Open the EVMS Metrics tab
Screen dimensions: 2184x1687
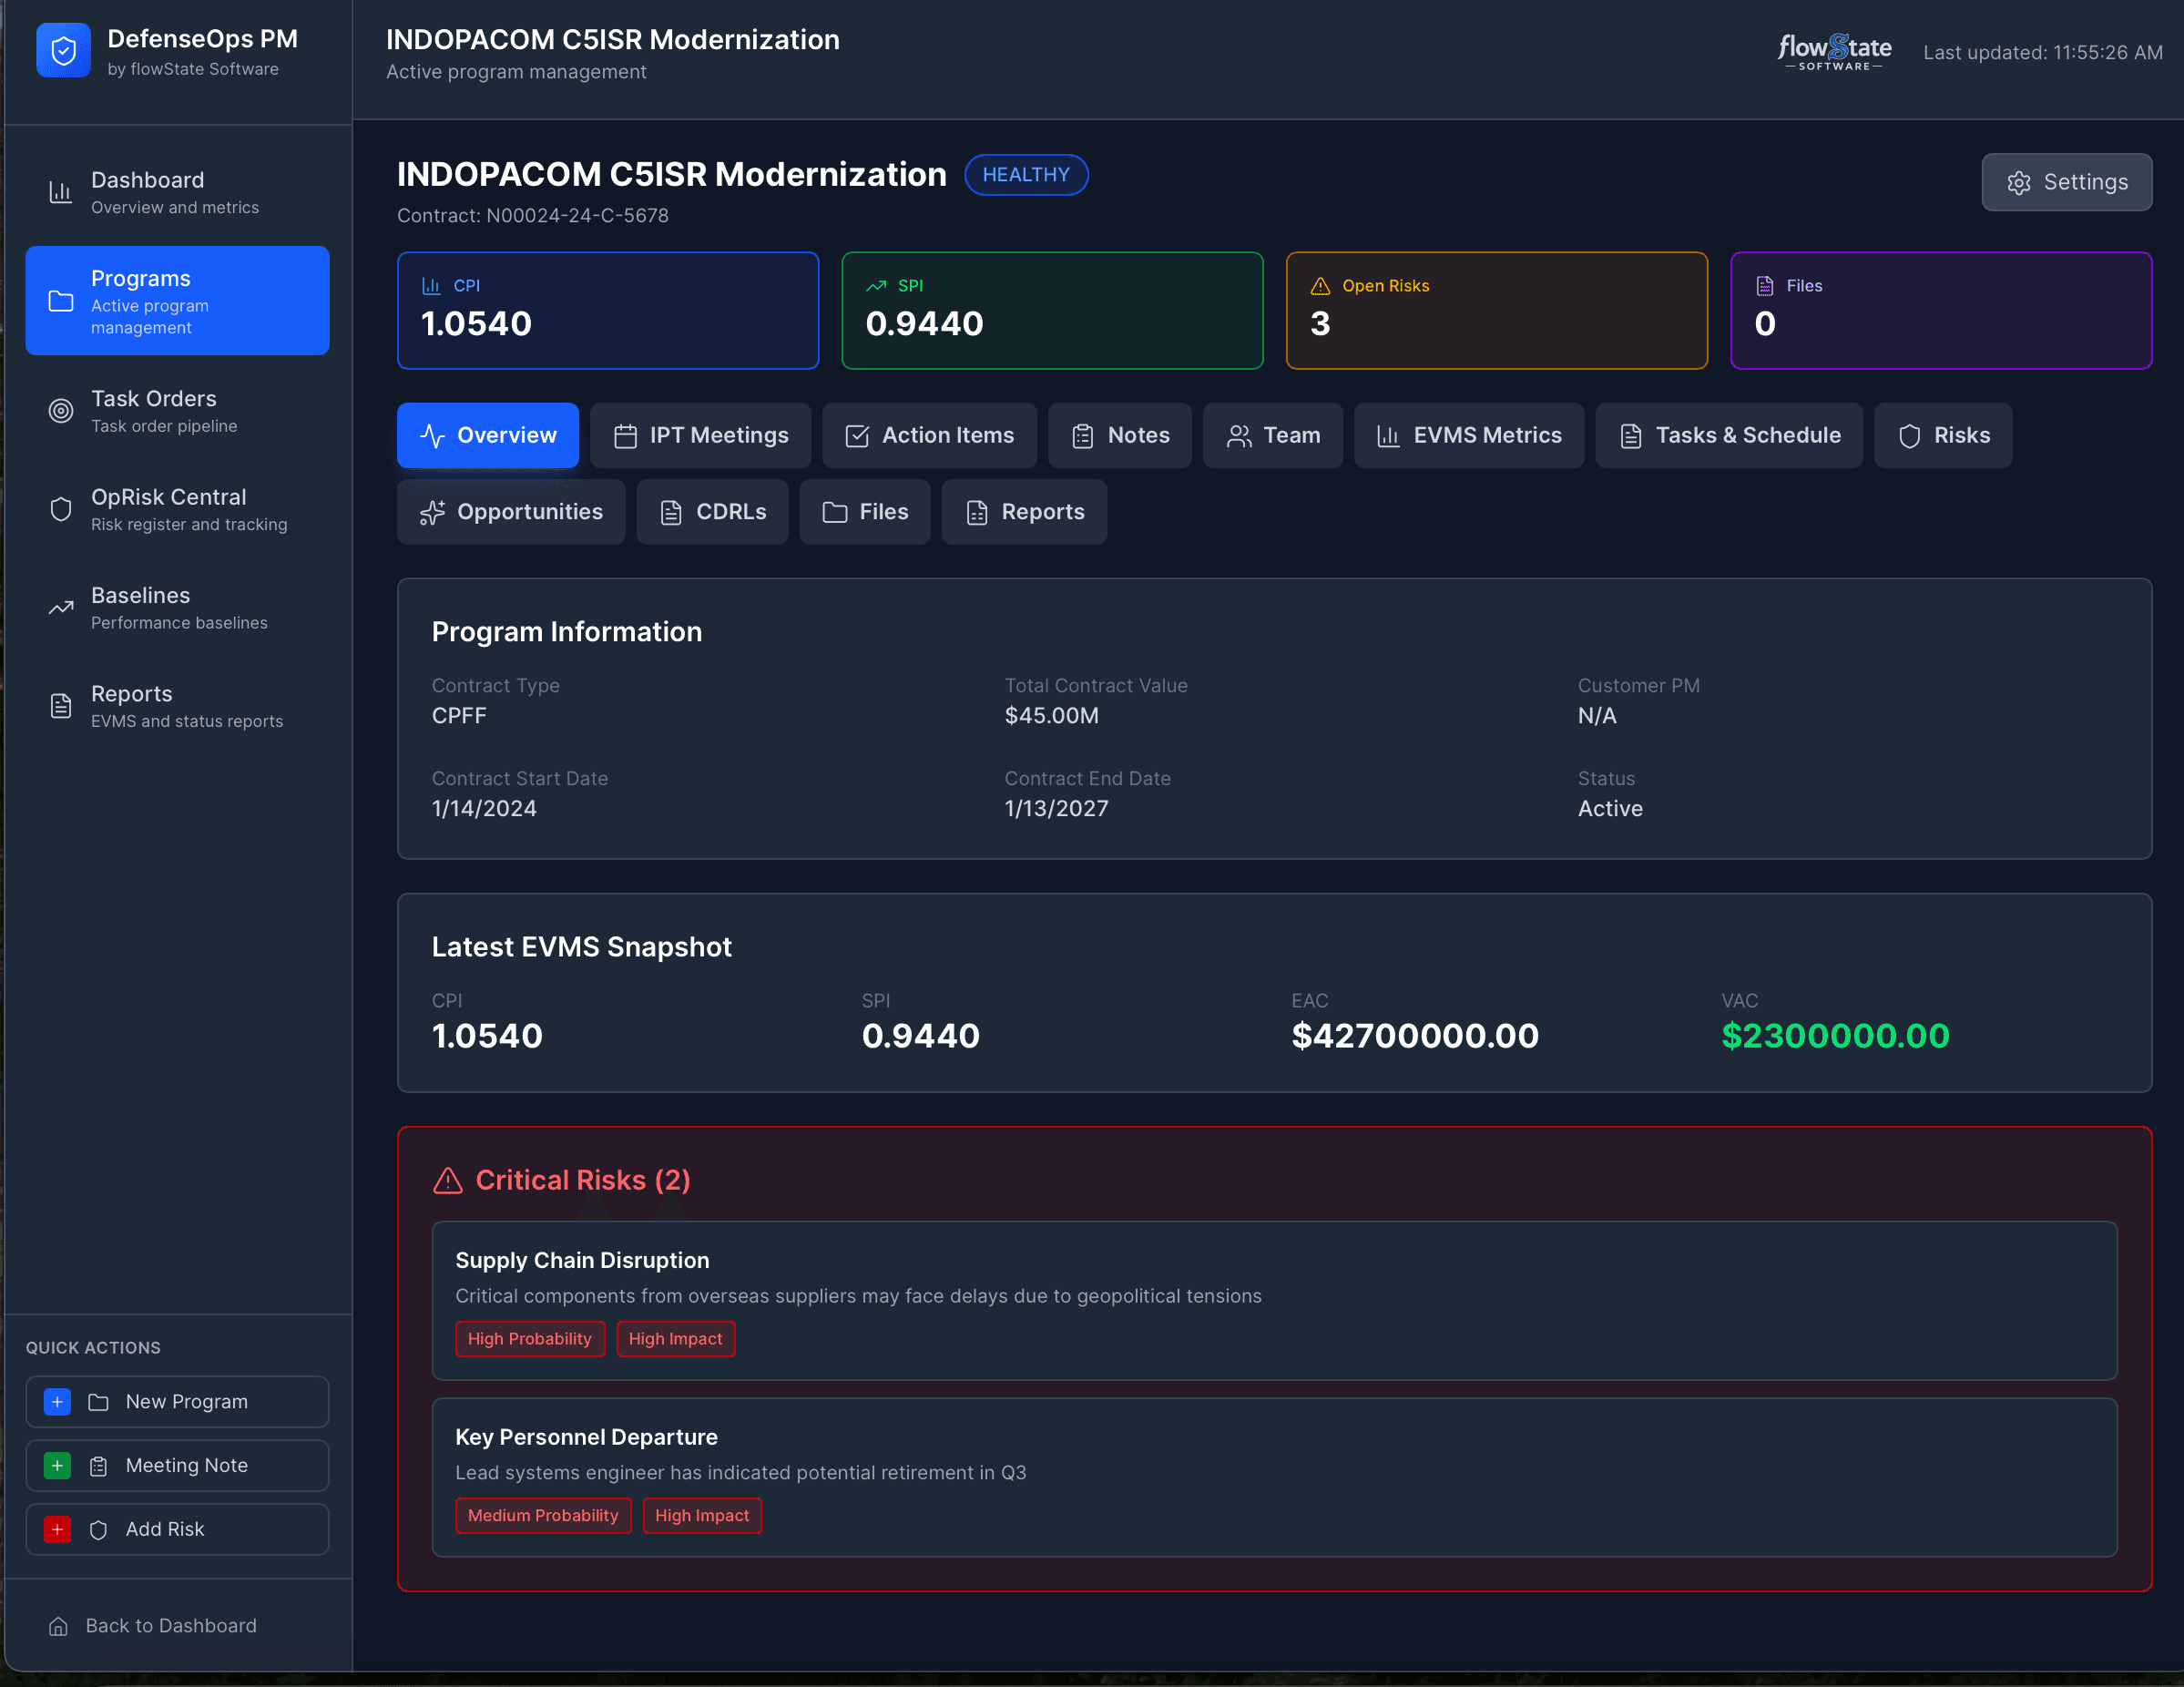pyautogui.click(x=1468, y=436)
